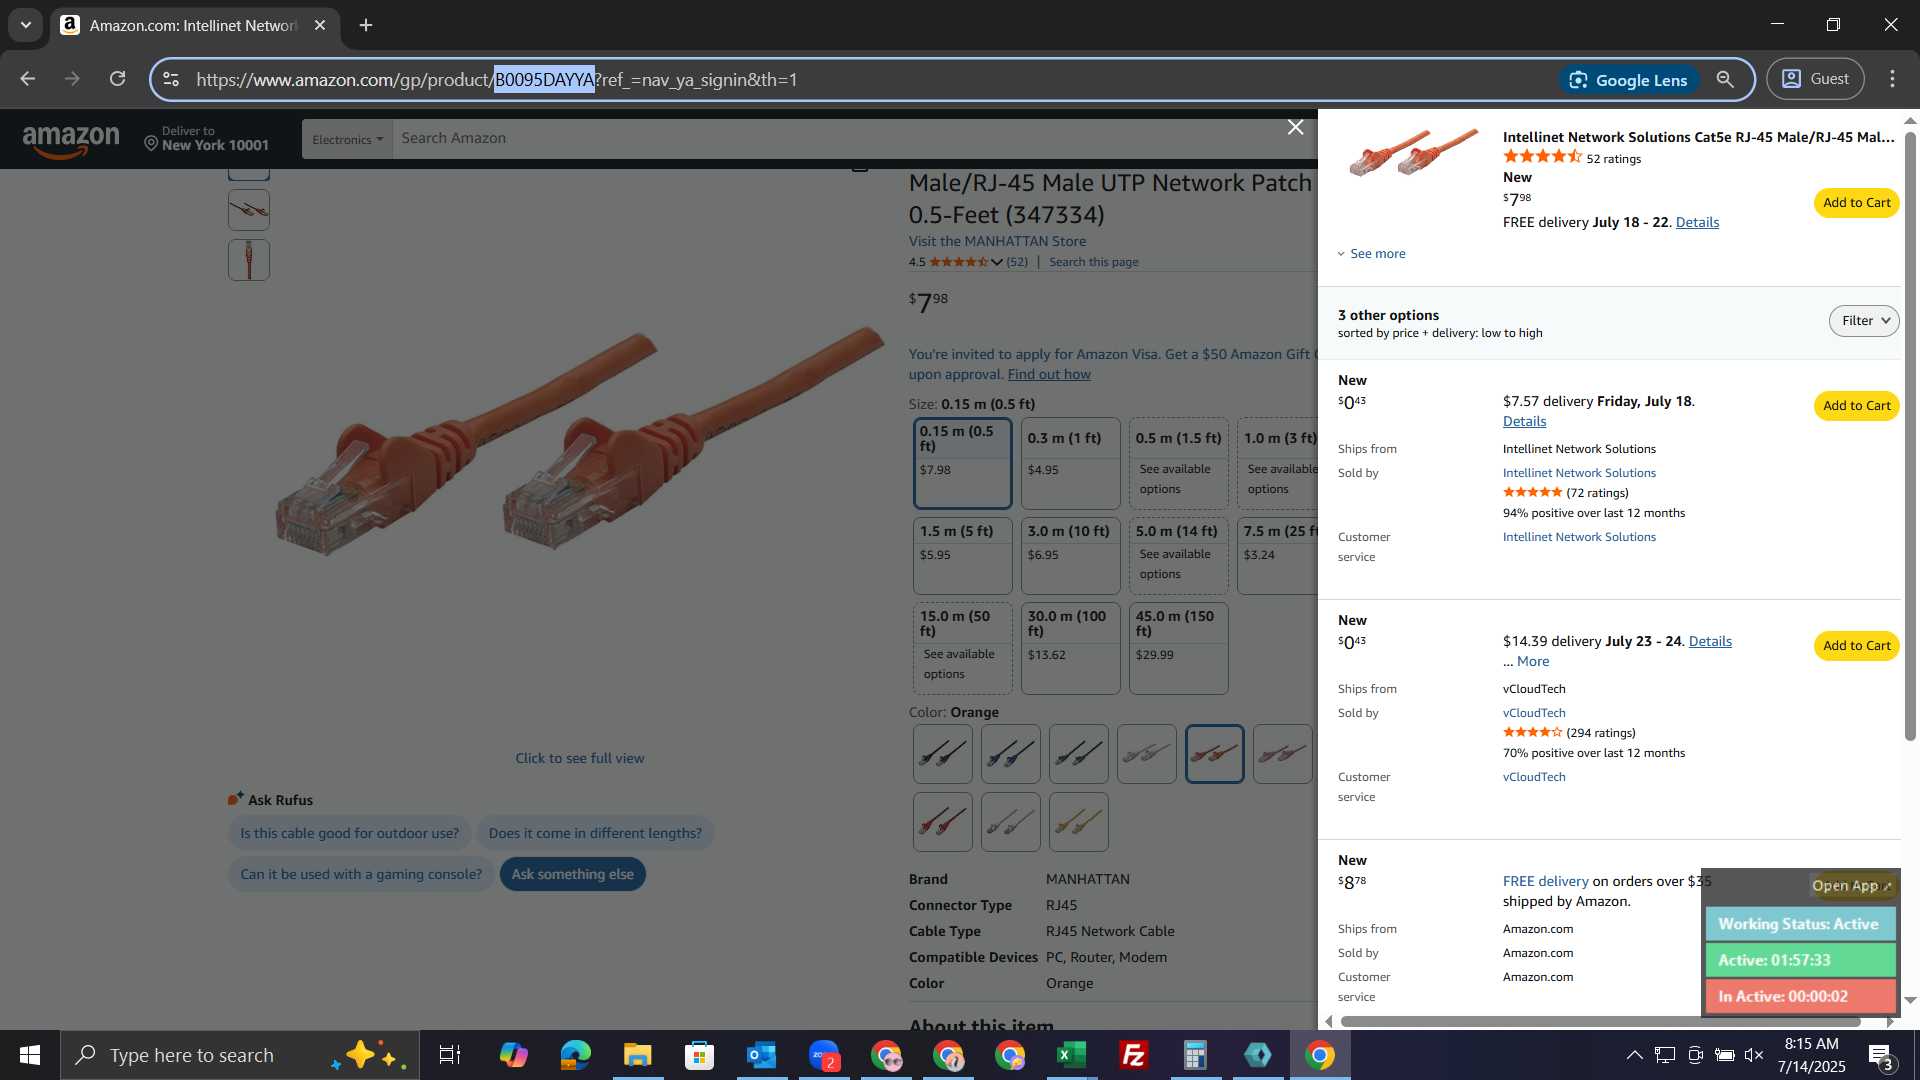The width and height of the screenshot is (1920, 1080).
Task: Select the 0.15 m (0.5 ft) size option
Action: coord(962,463)
